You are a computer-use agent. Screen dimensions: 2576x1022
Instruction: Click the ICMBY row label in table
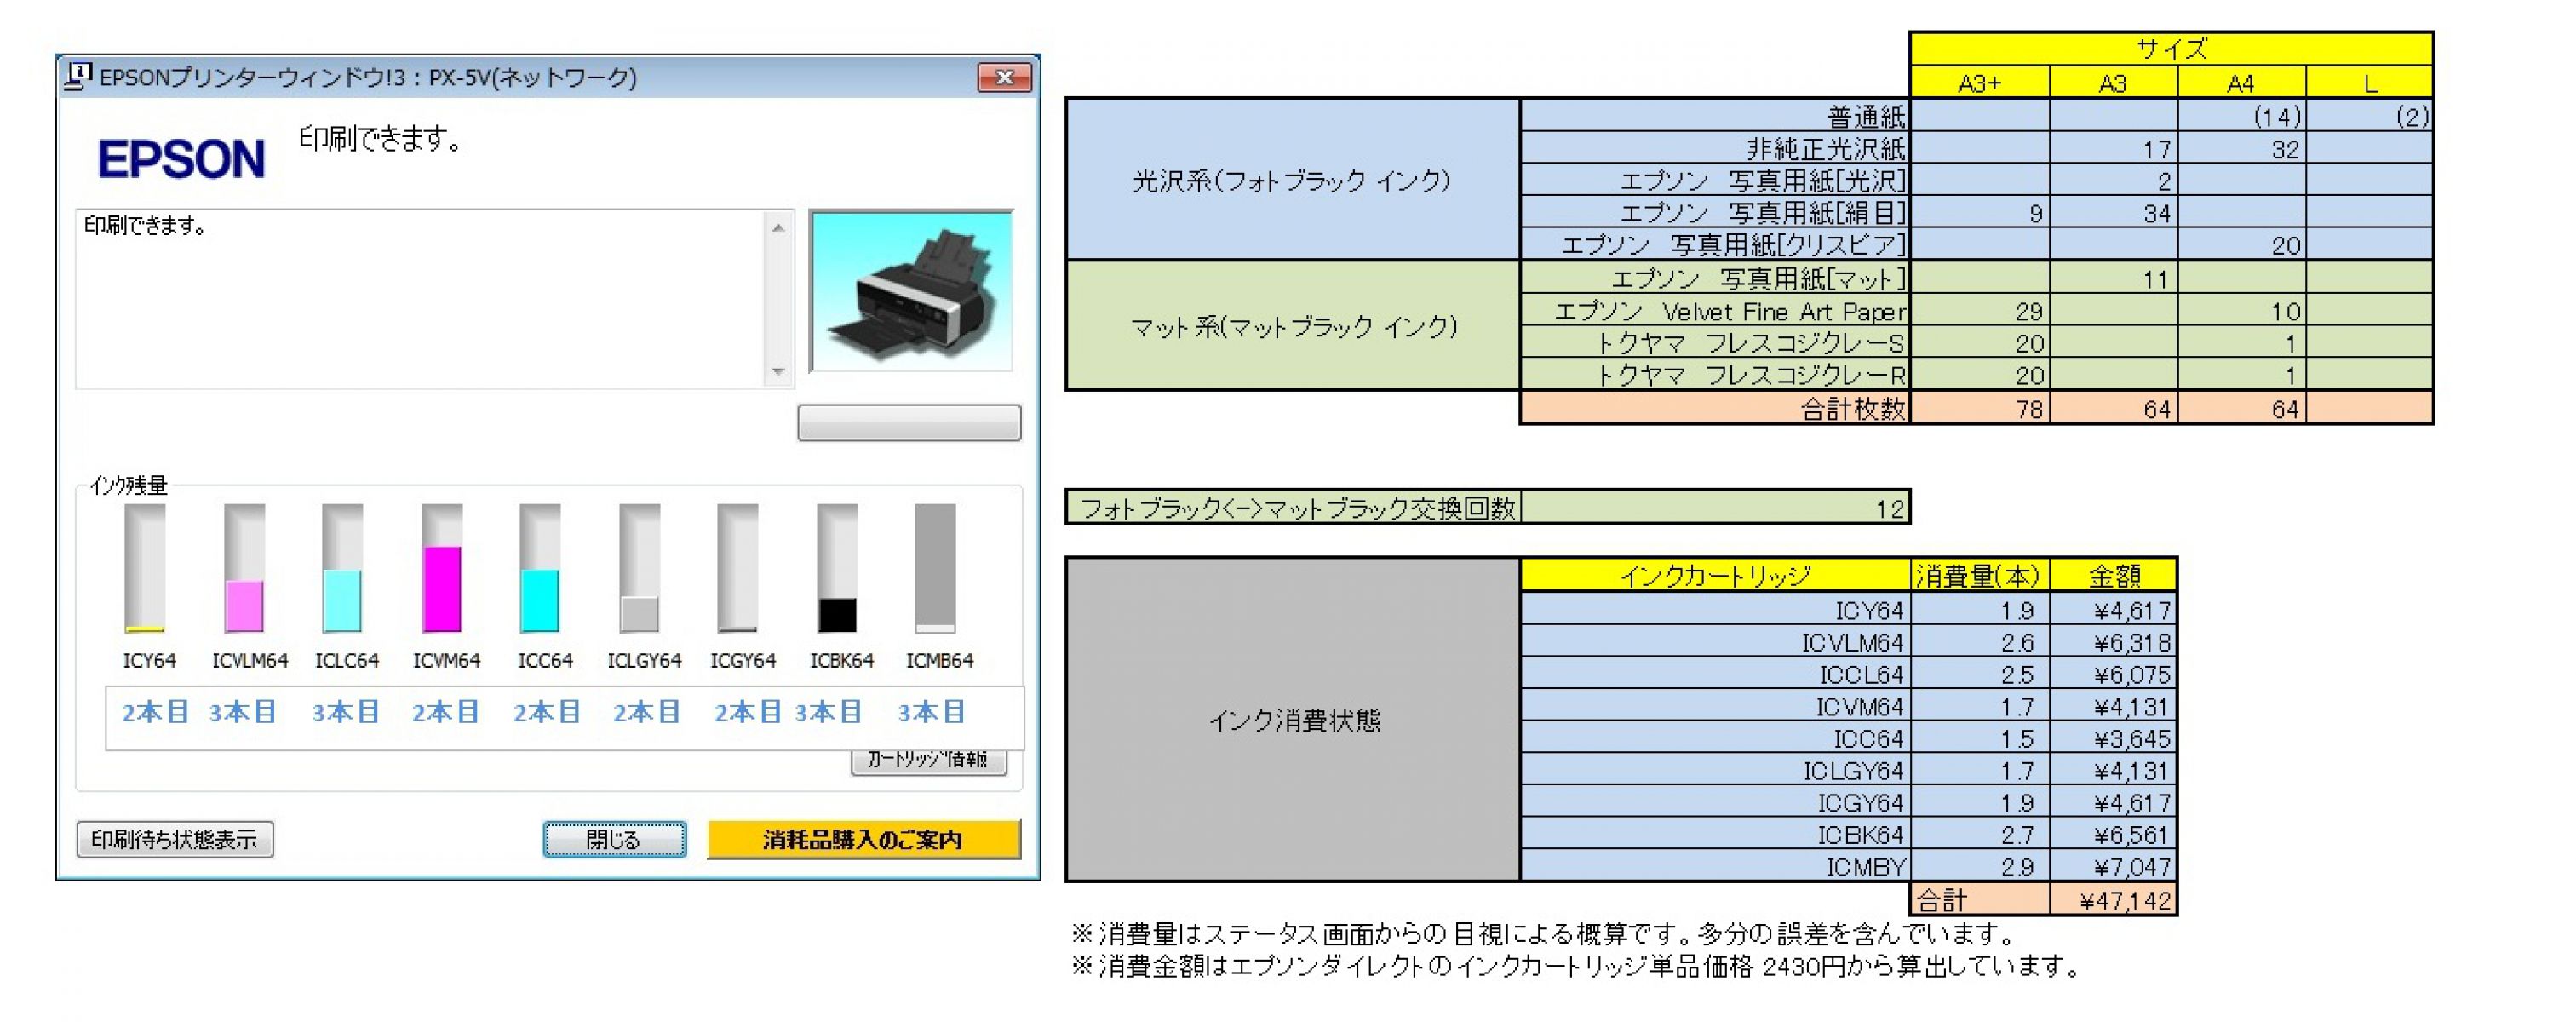click(x=1715, y=866)
